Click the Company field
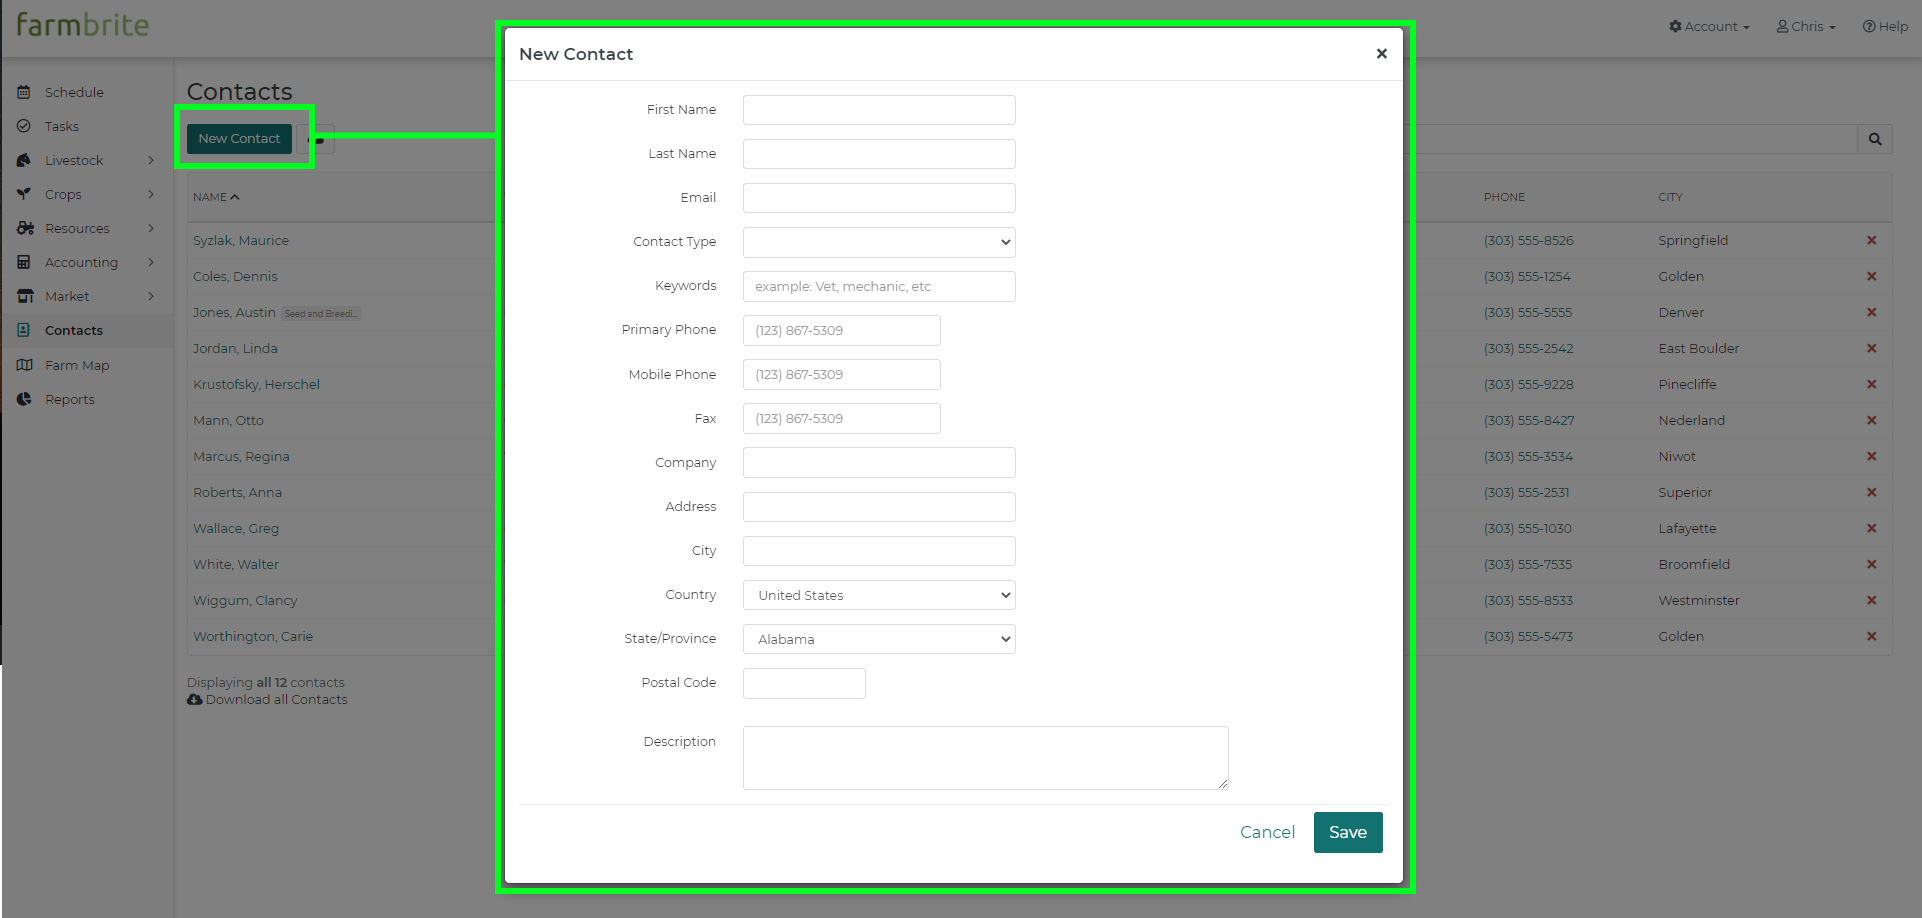This screenshot has height=918, width=1922. click(x=879, y=462)
